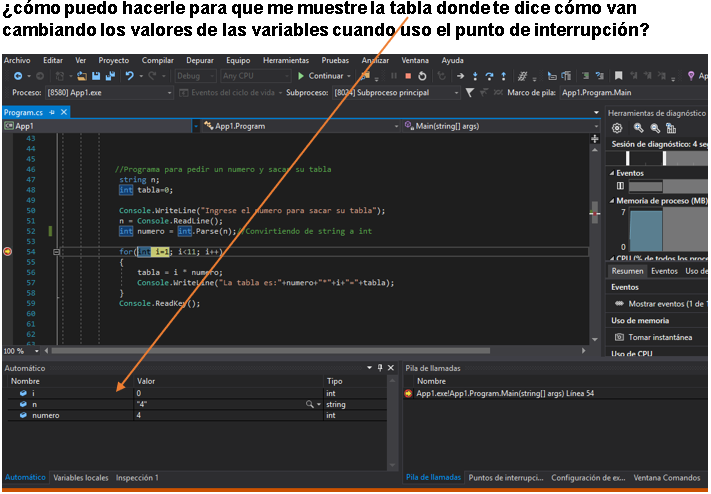Click the reset view chart icon in diagnostics
Viewport: 711px width, 494px height.
click(671, 128)
